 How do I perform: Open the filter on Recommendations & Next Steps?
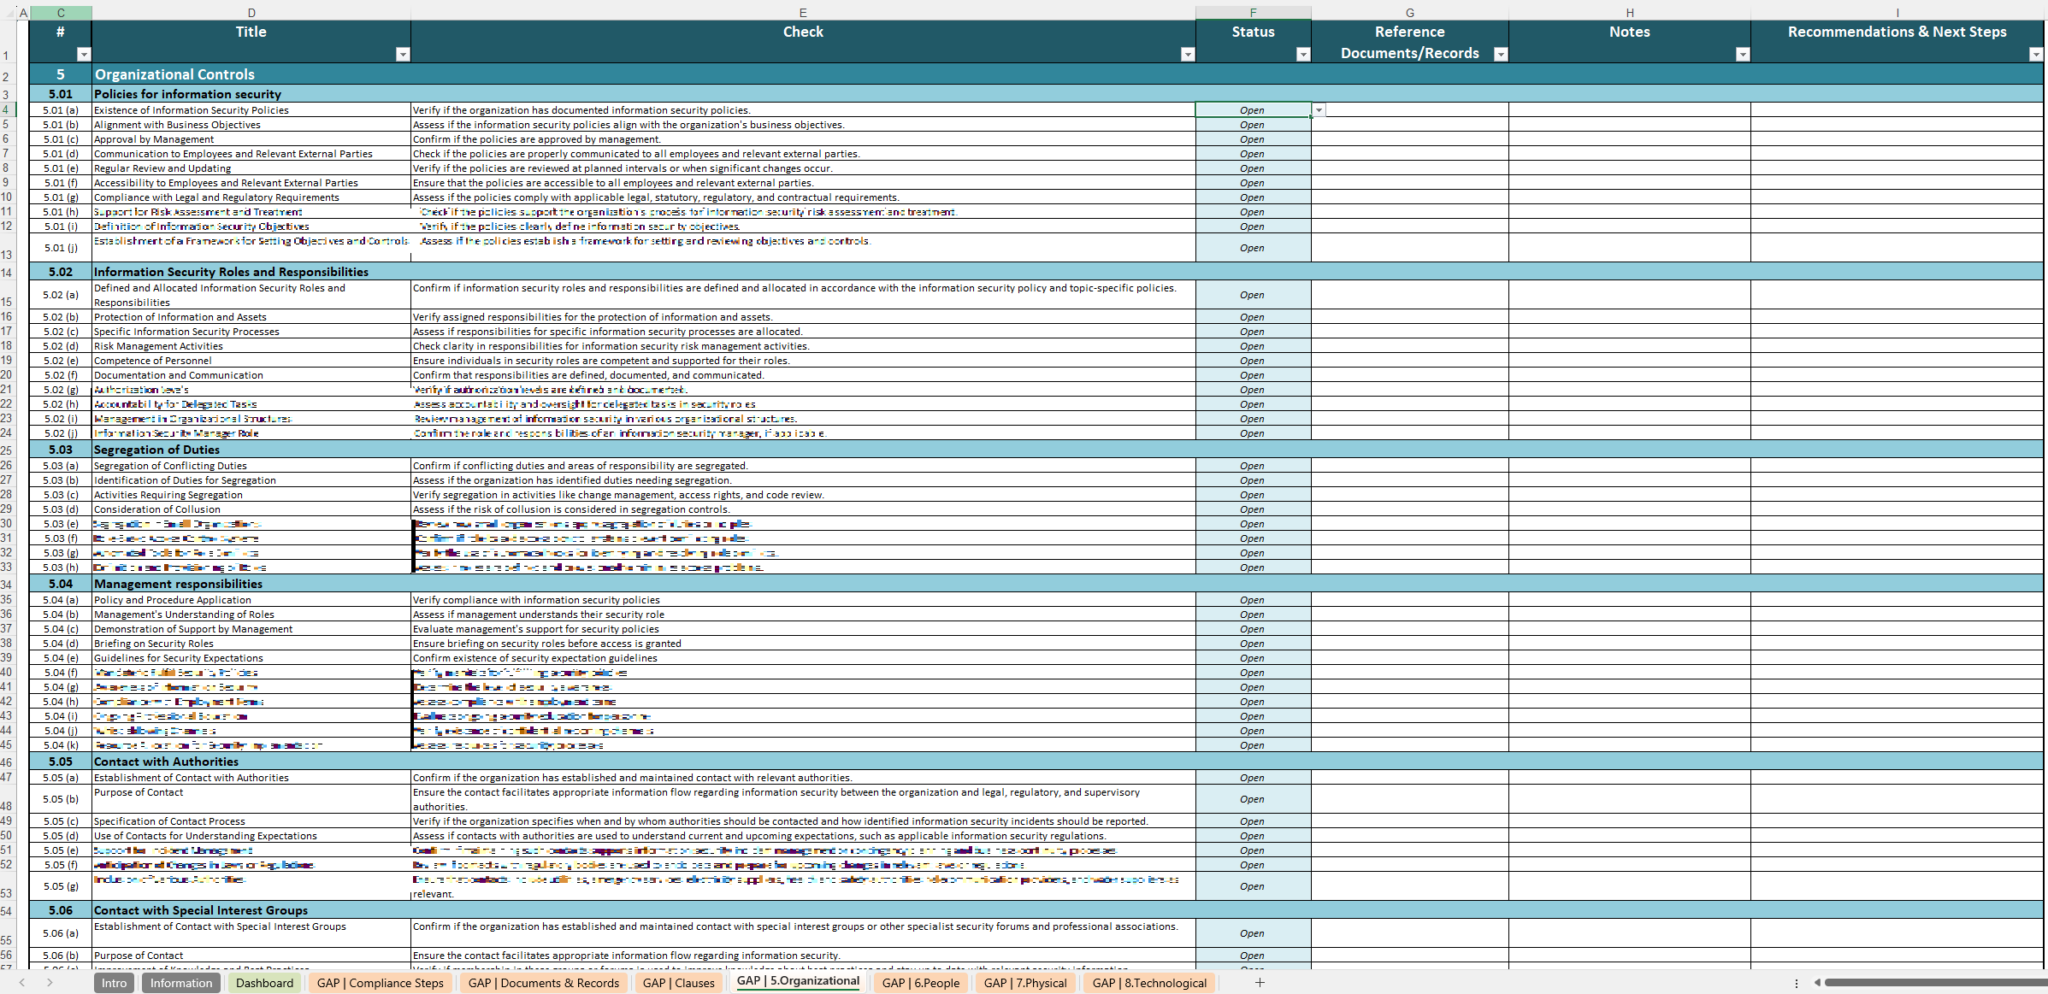2036,53
